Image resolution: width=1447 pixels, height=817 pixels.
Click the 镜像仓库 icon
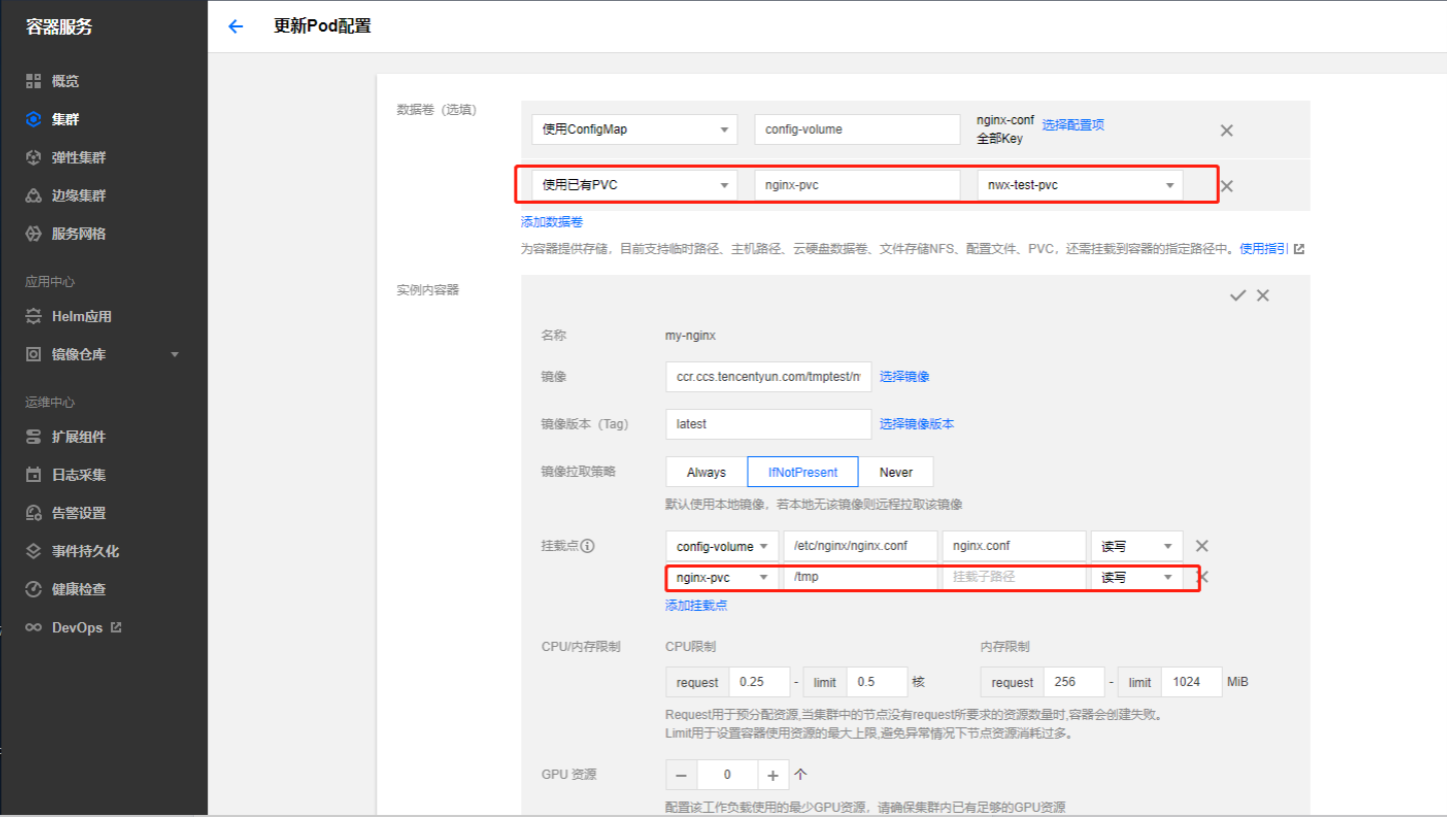tap(33, 354)
